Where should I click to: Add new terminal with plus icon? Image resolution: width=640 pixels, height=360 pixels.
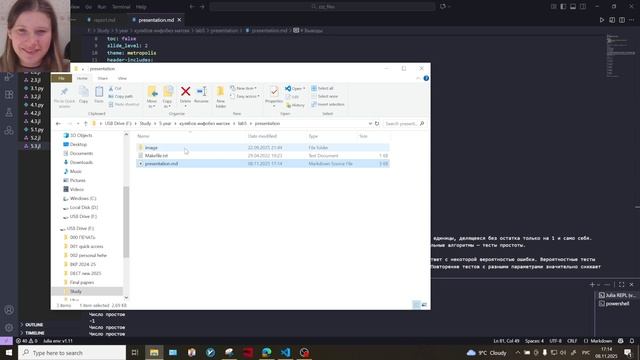tap(592, 284)
